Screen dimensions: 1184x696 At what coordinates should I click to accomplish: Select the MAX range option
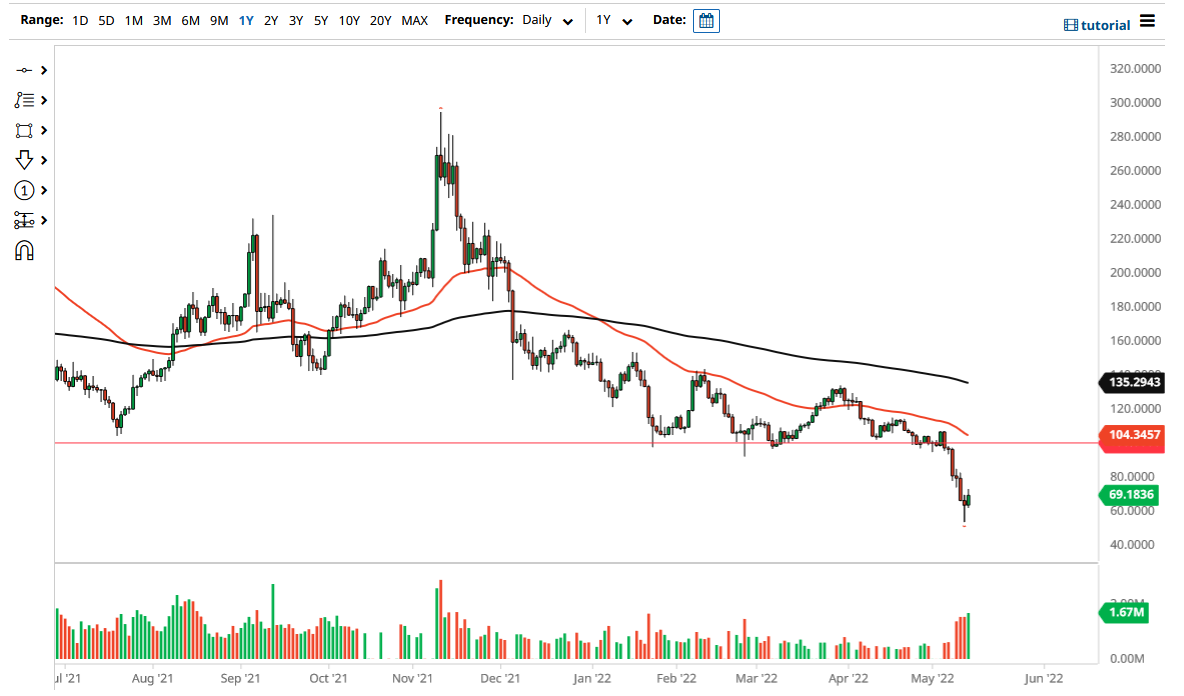tap(415, 19)
